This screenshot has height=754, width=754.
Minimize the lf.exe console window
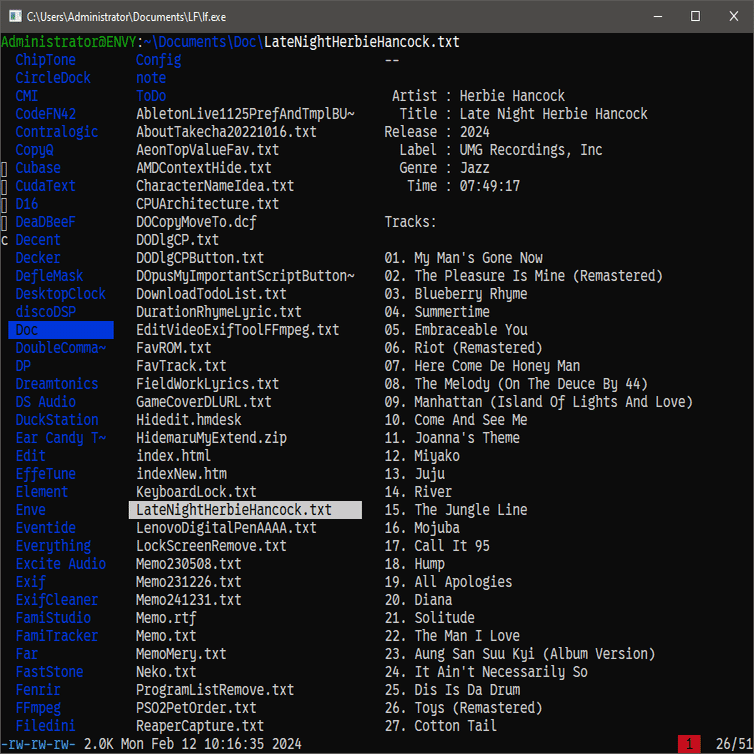tap(658, 16)
